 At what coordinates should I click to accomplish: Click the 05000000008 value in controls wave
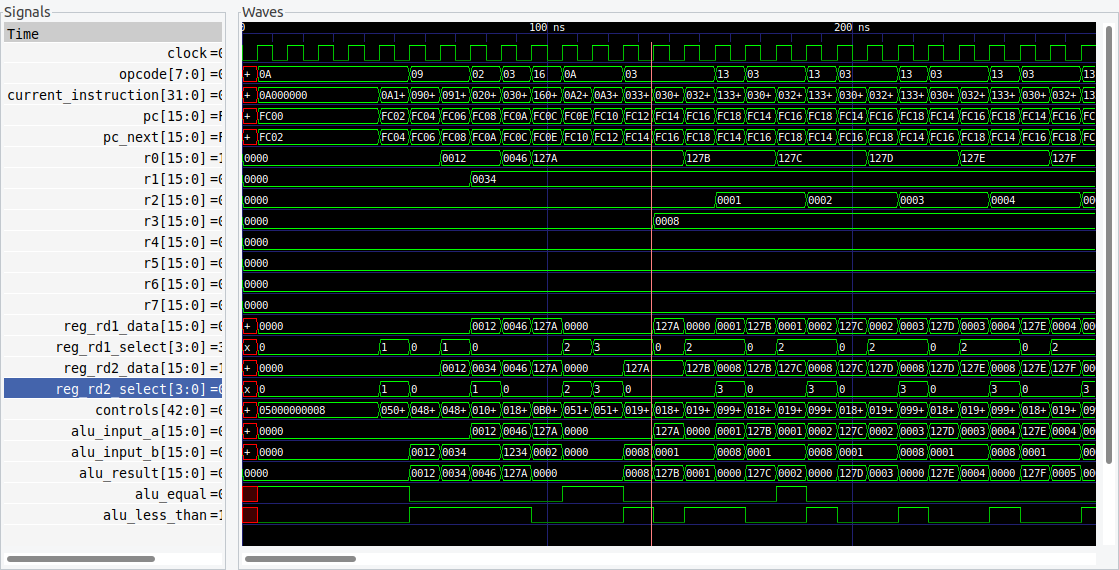click(292, 410)
